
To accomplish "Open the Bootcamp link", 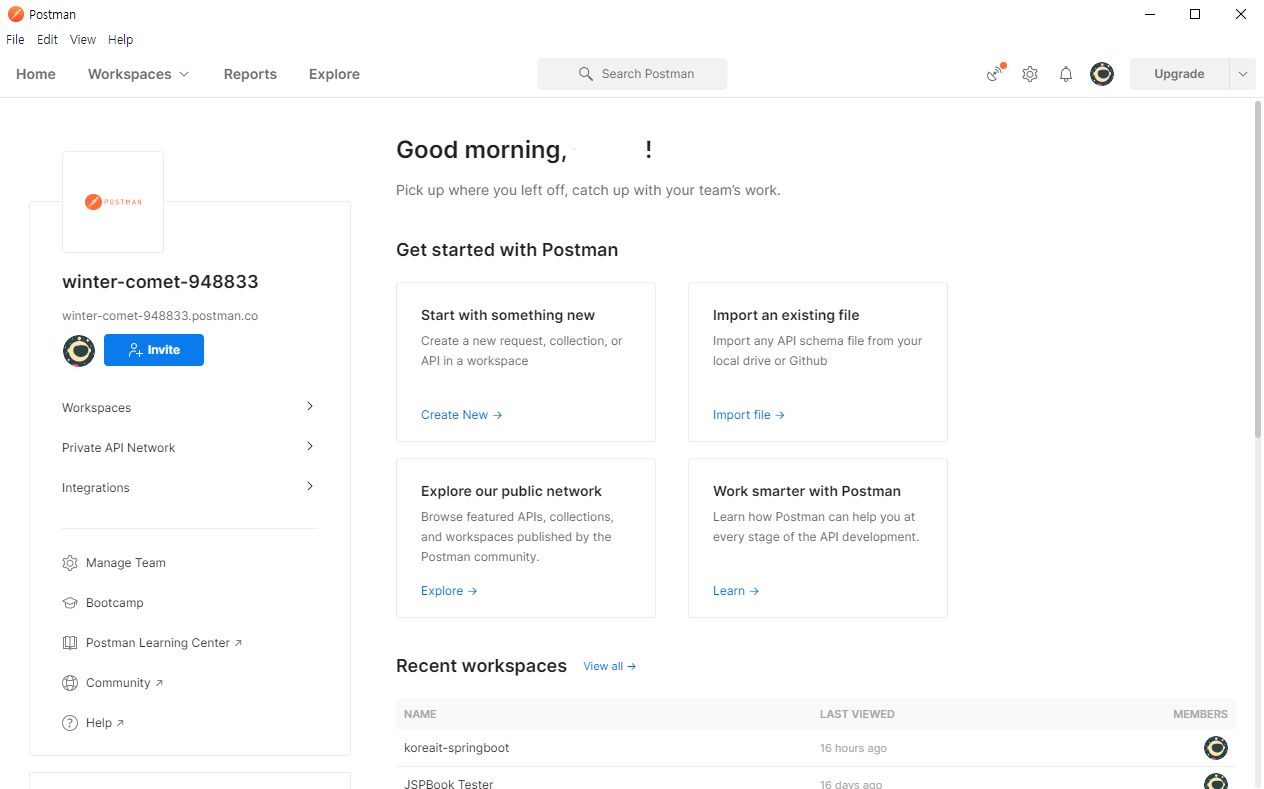I will [x=115, y=603].
